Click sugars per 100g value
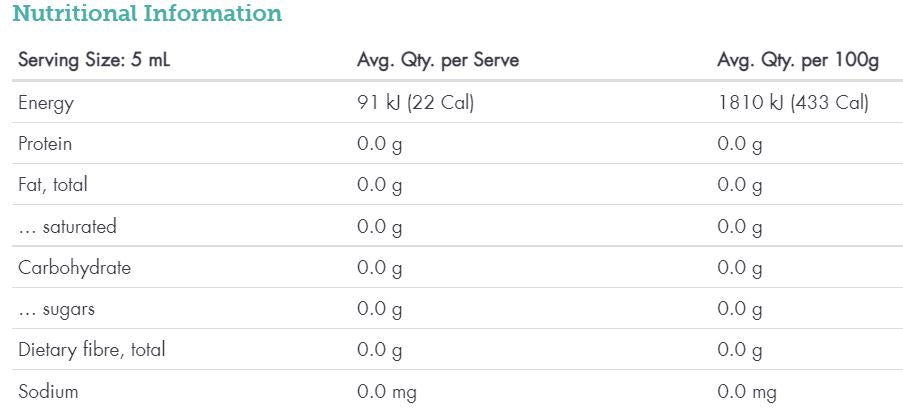Screen dimensions: 903x419 point(740,309)
